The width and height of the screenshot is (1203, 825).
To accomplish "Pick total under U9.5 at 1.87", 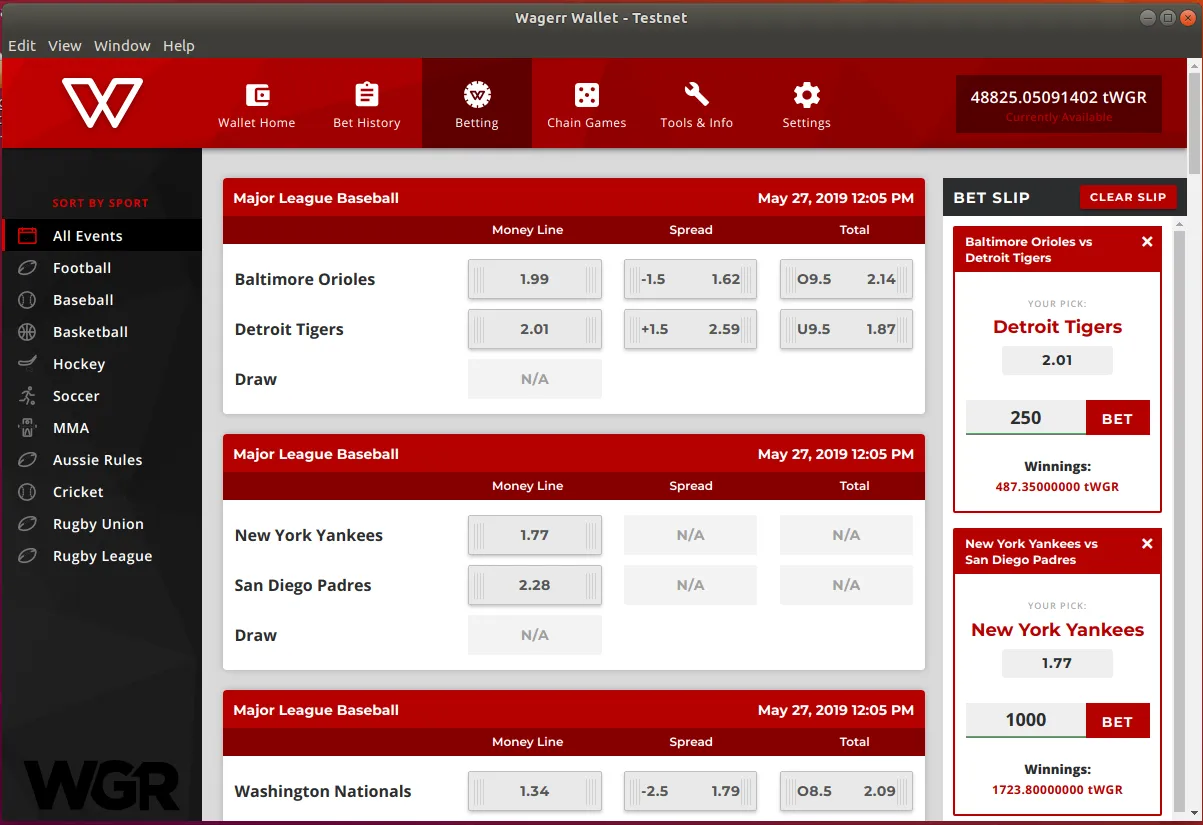I will click(x=846, y=329).
